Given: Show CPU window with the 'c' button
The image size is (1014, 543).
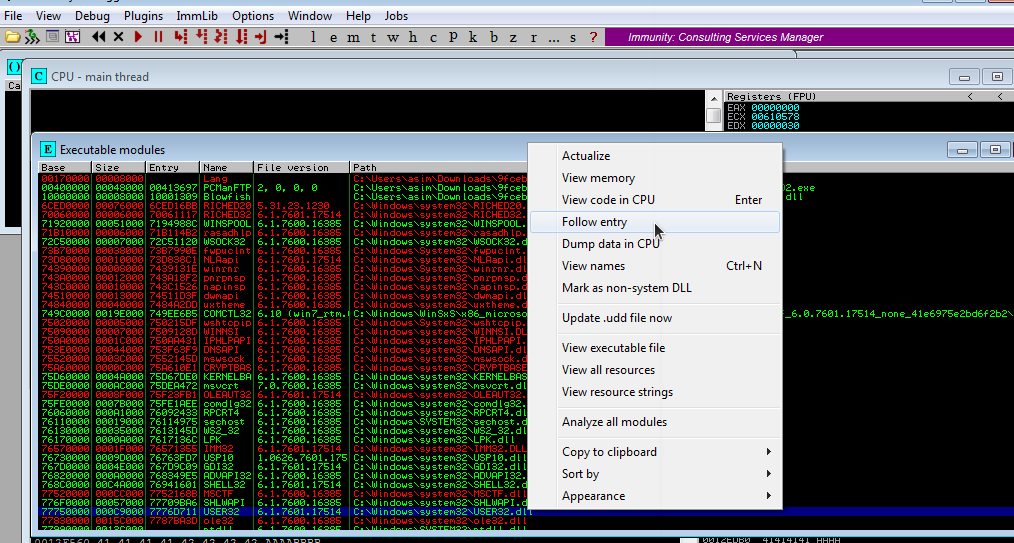Looking at the screenshot, I should 433,37.
